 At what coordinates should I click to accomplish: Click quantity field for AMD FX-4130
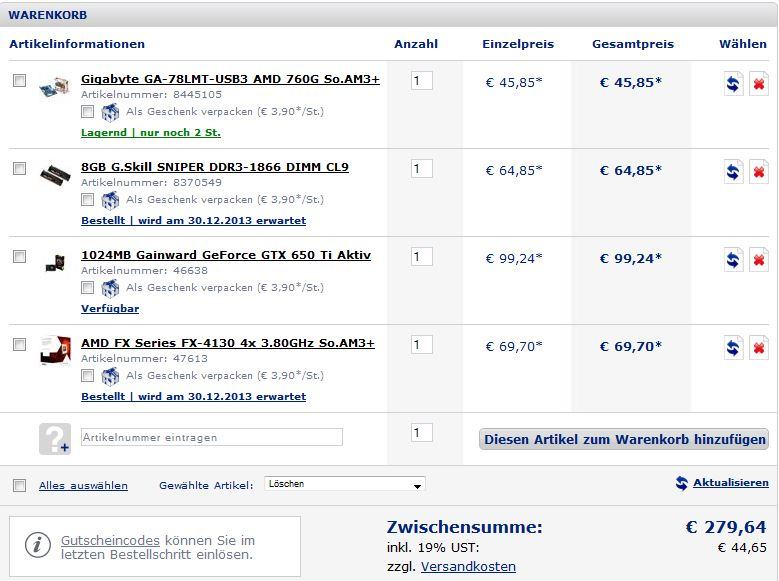422,344
